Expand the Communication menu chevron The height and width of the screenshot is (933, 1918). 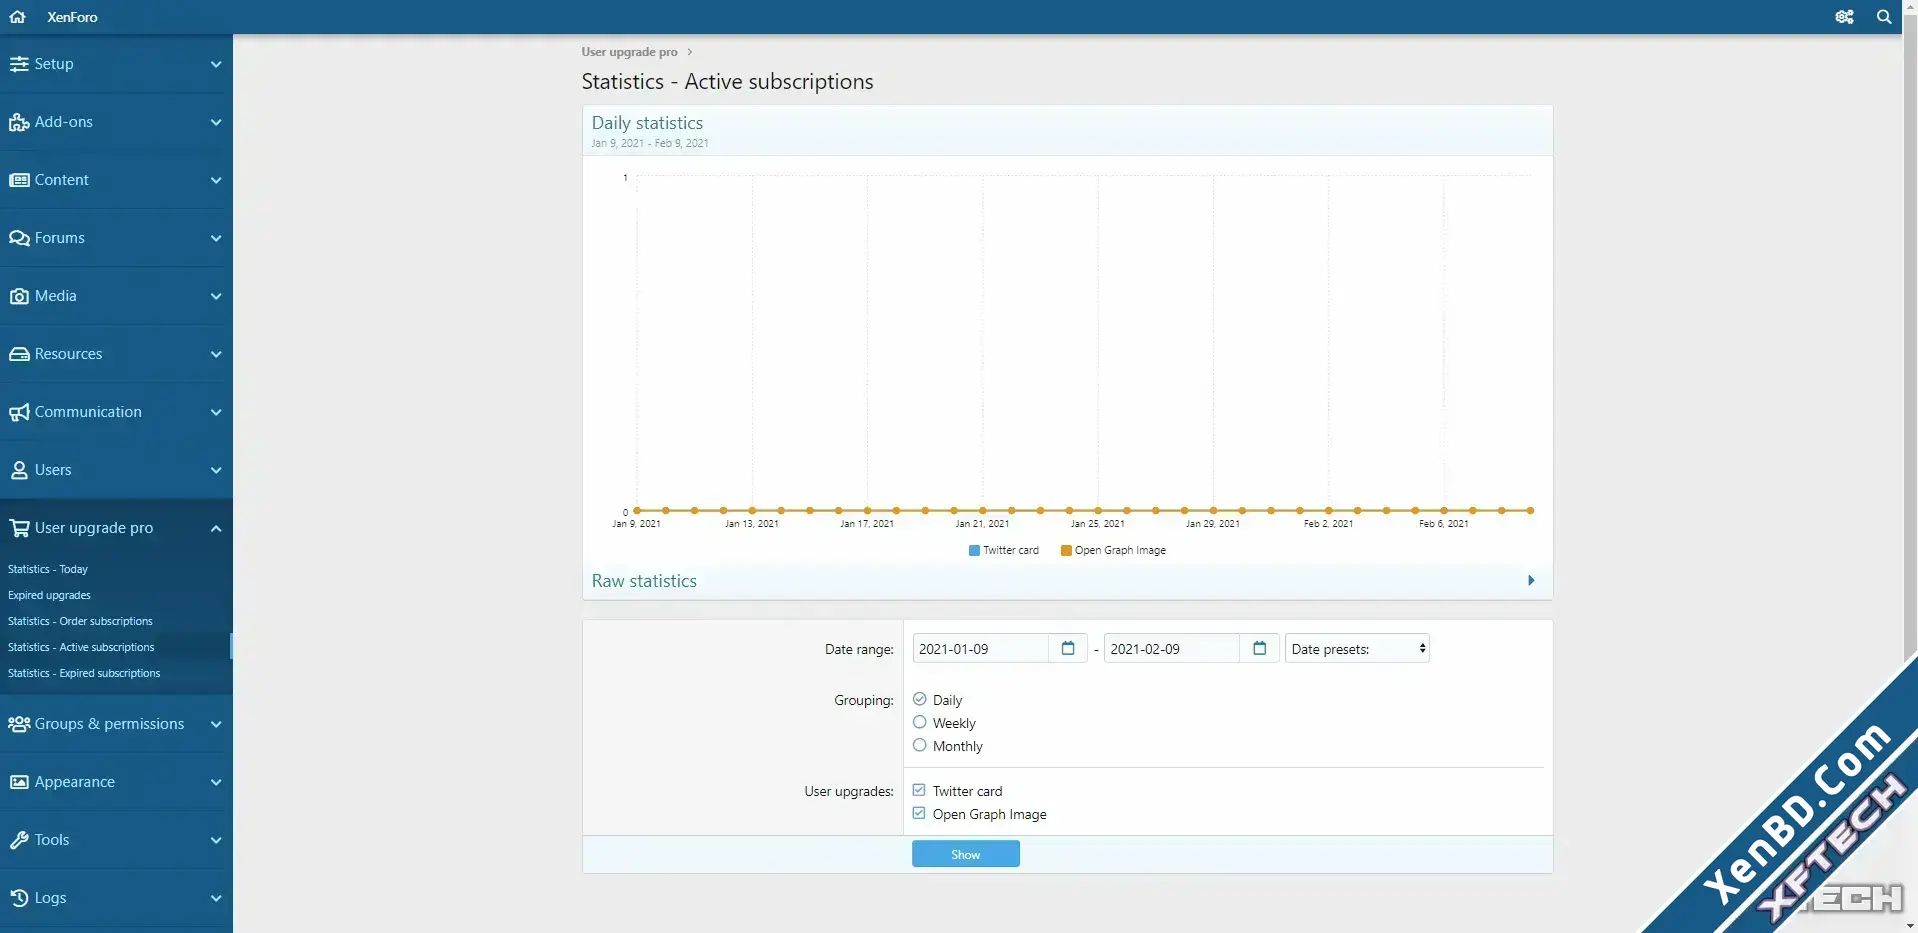(216, 412)
